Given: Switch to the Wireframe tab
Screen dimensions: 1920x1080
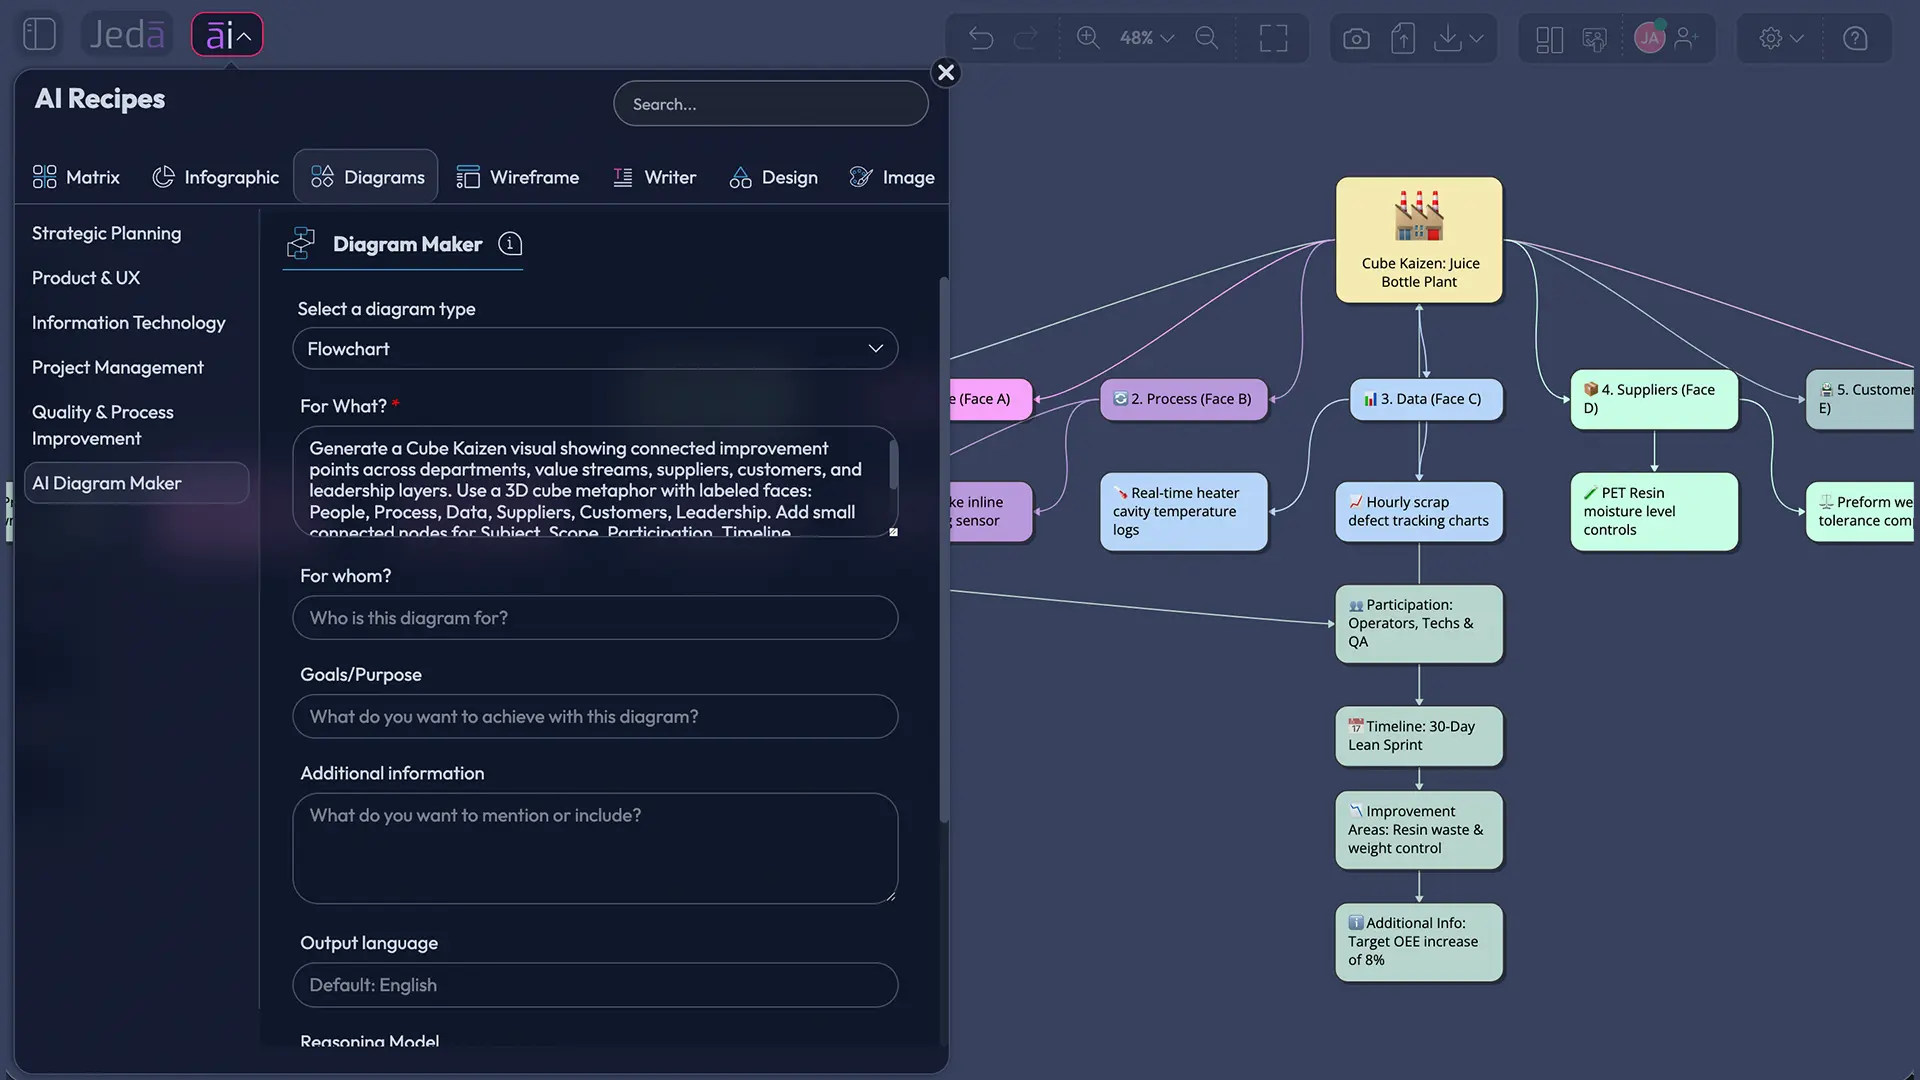Looking at the screenshot, I should [518, 177].
